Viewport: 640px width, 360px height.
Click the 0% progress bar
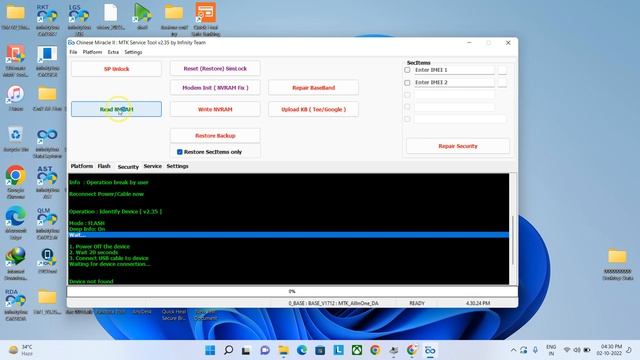tap(292, 291)
